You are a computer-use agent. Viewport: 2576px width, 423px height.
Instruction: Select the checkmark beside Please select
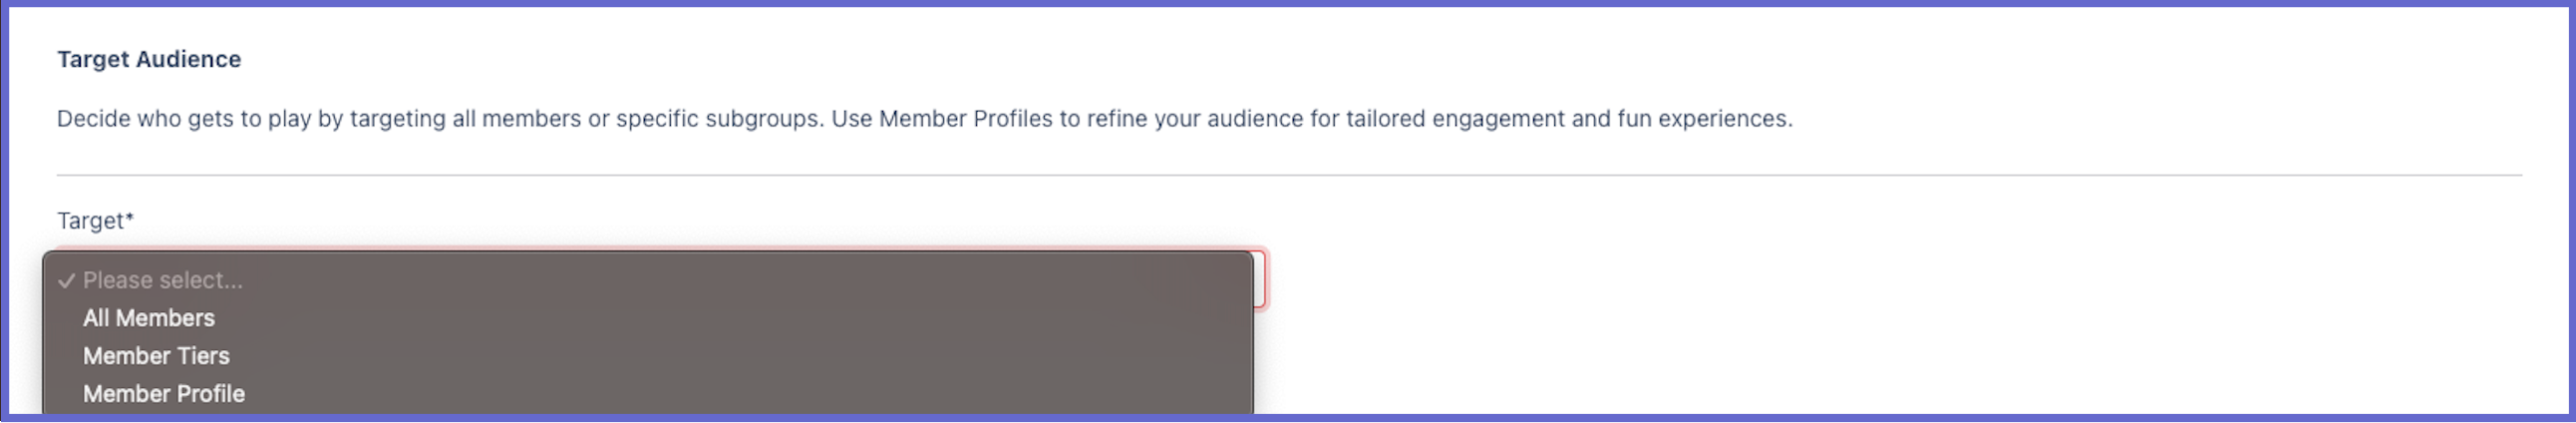tap(66, 281)
